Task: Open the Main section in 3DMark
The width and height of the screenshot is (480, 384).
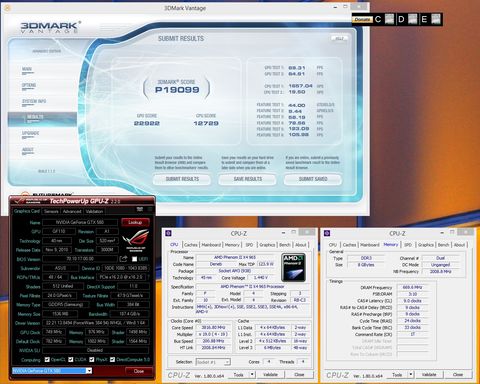Action: tap(27, 69)
